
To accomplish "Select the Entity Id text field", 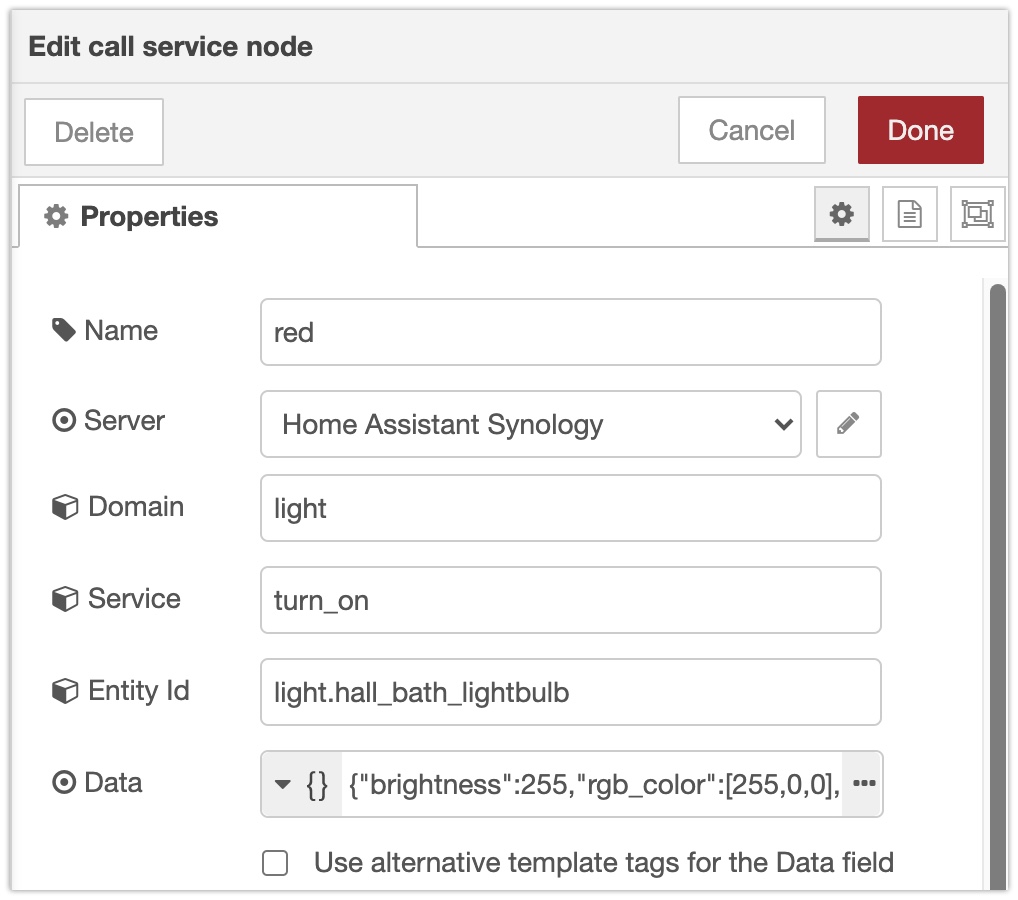I will pyautogui.click(x=570, y=692).
